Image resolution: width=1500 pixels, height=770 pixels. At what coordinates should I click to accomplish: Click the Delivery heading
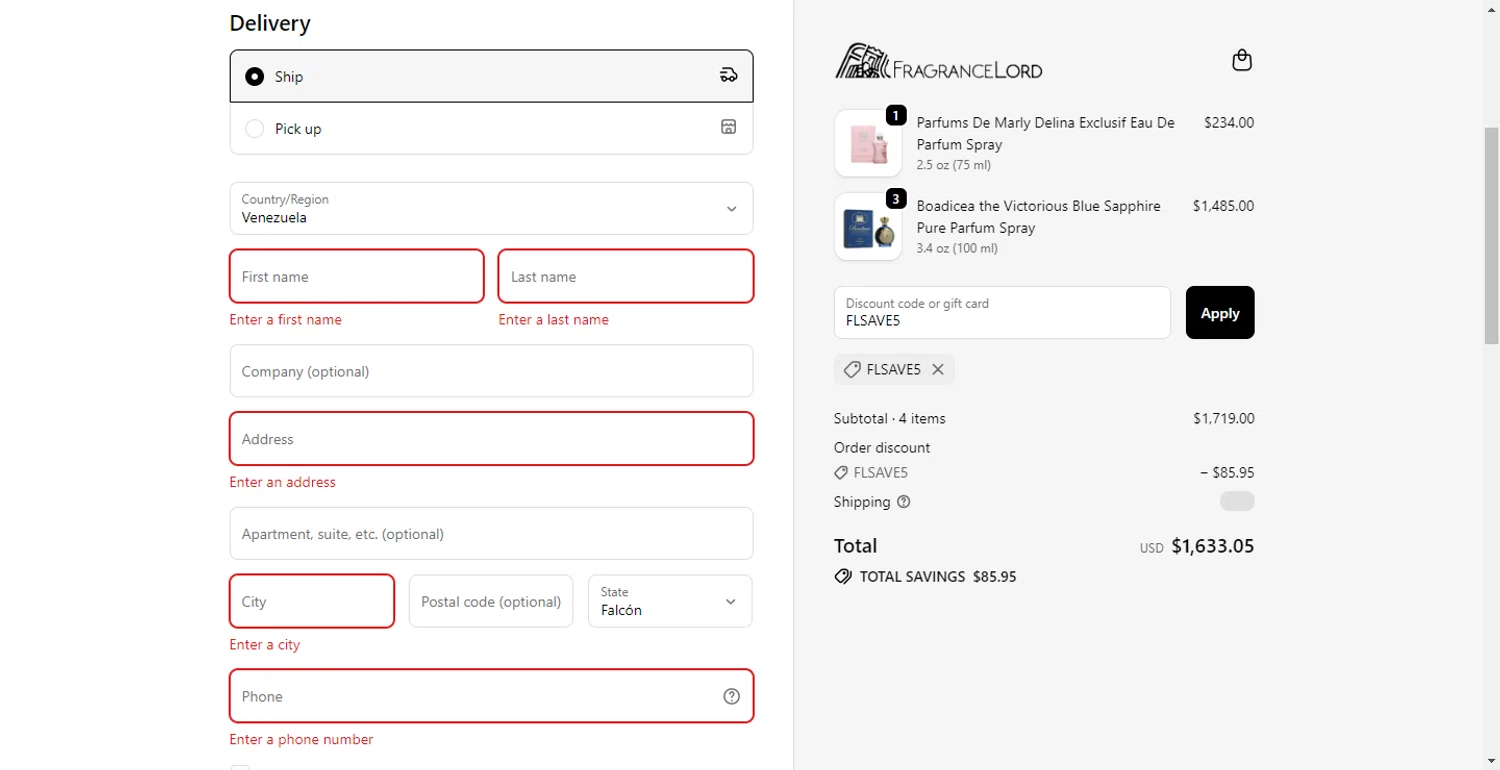(270, 23)
